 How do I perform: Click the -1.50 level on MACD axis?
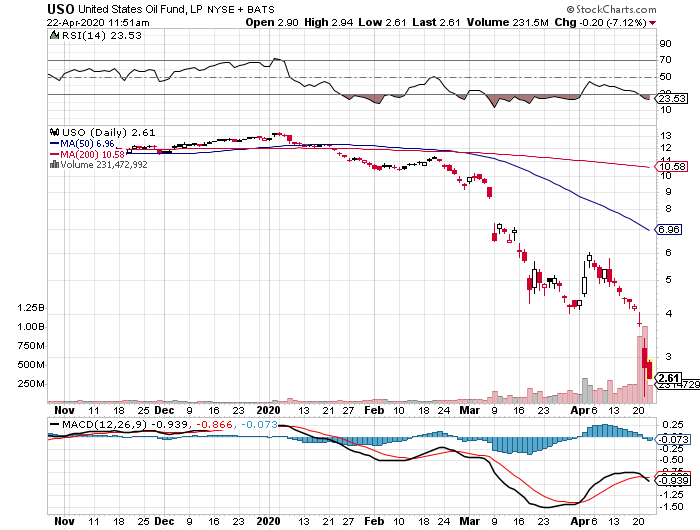tap(673, 506)
